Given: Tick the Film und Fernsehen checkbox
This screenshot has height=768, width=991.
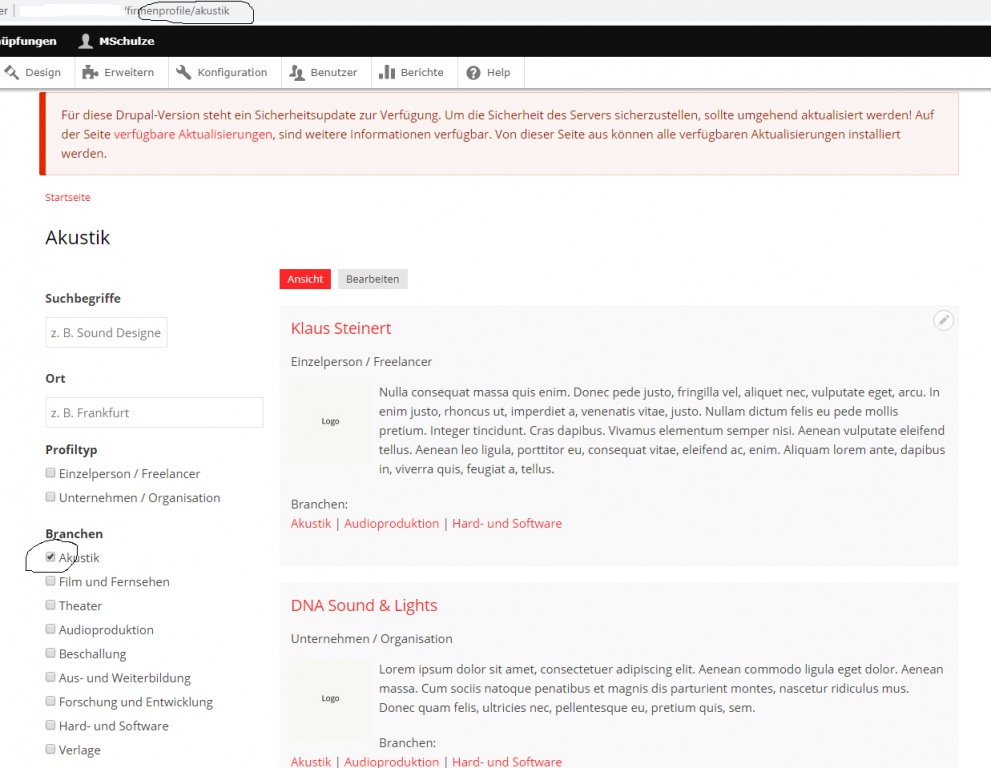Looking at the screenshot, I should click(51, 581).
